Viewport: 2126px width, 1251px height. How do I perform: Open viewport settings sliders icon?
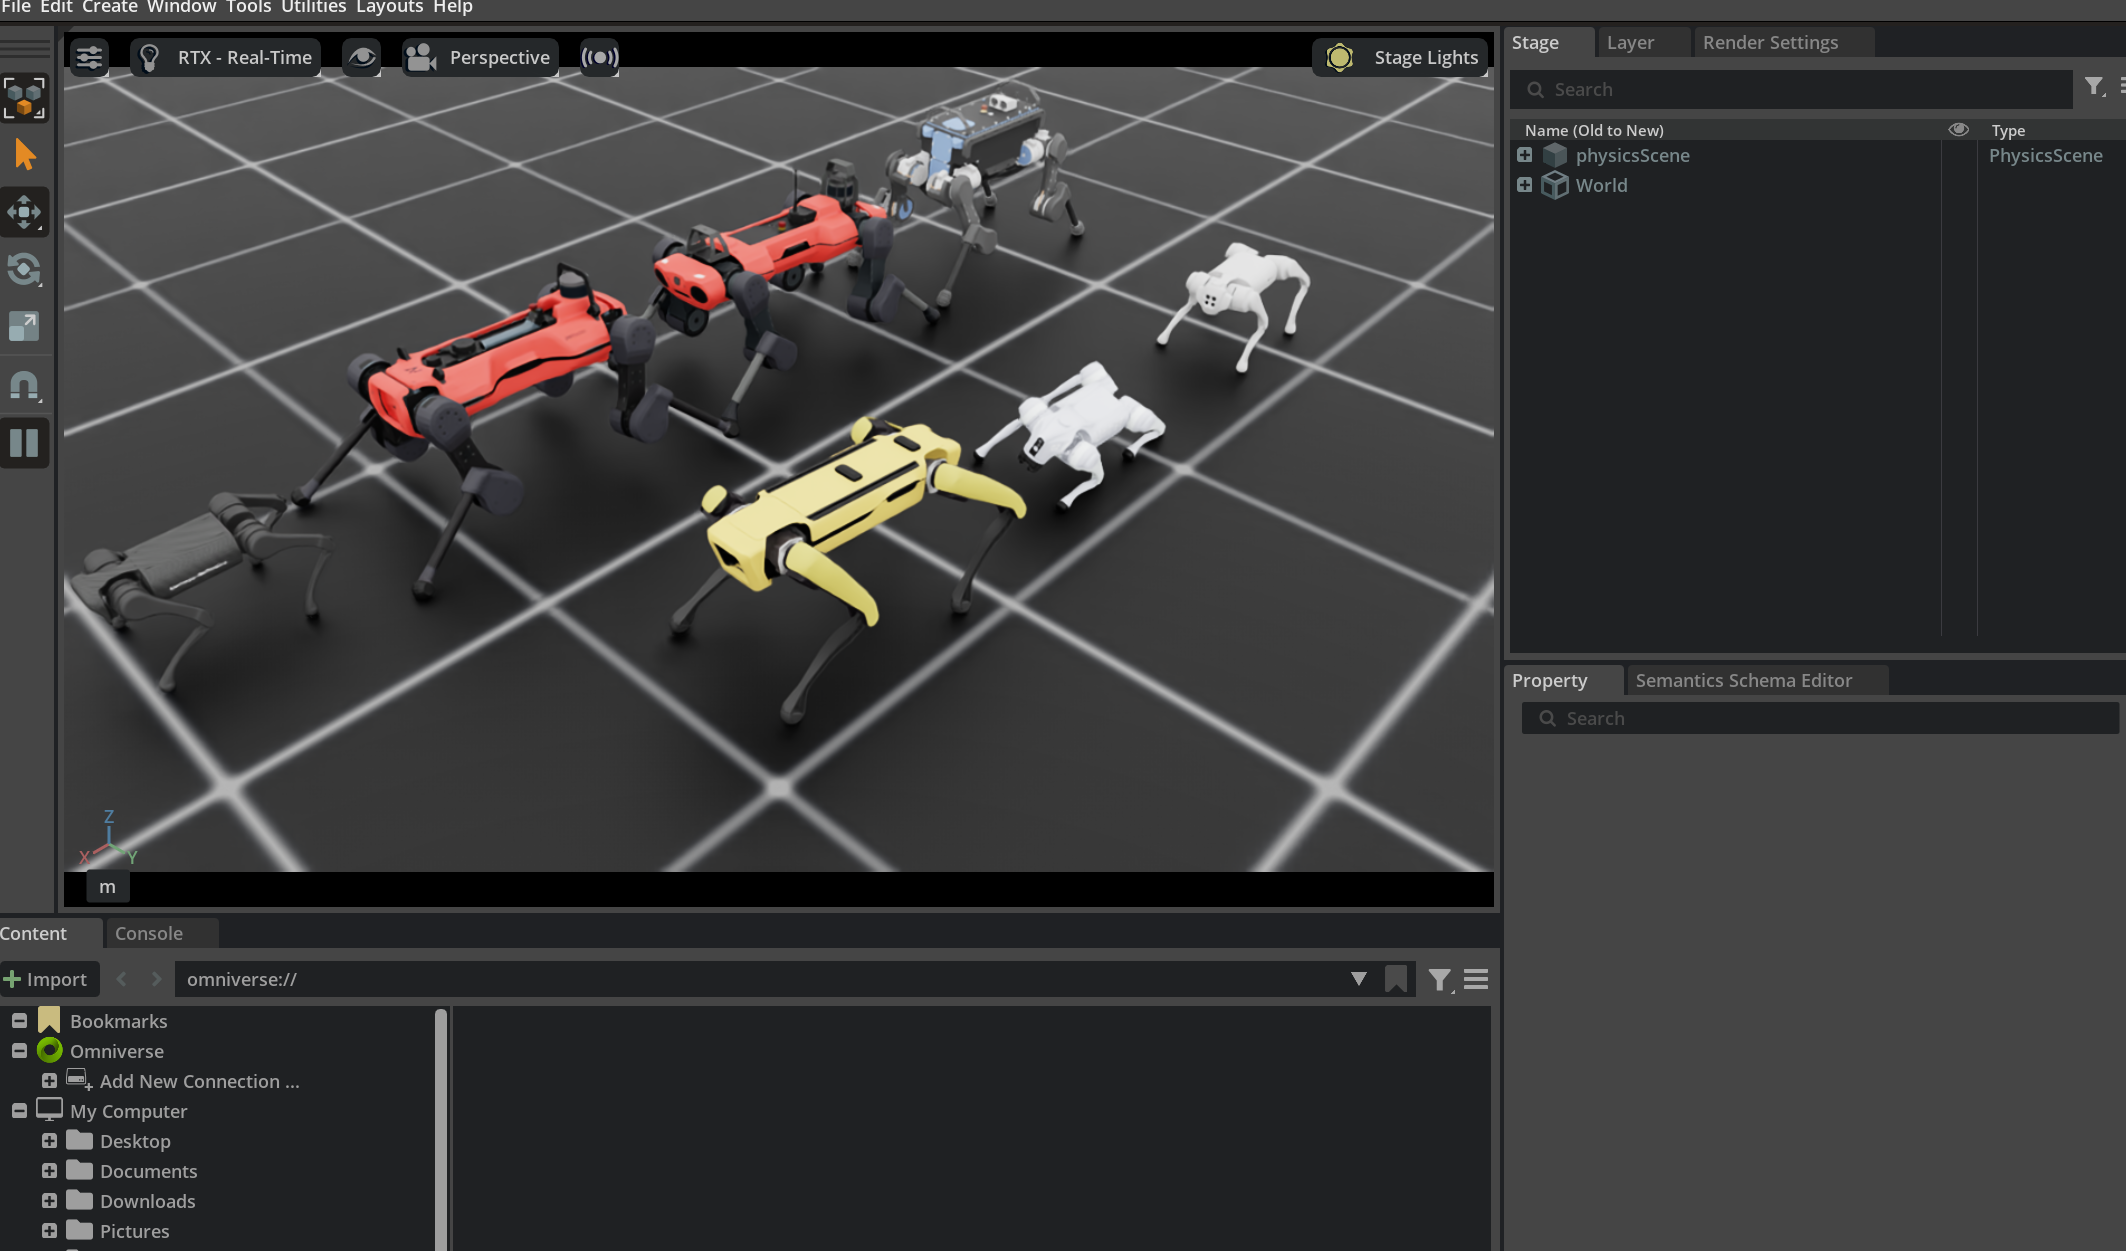pos(89,57)
